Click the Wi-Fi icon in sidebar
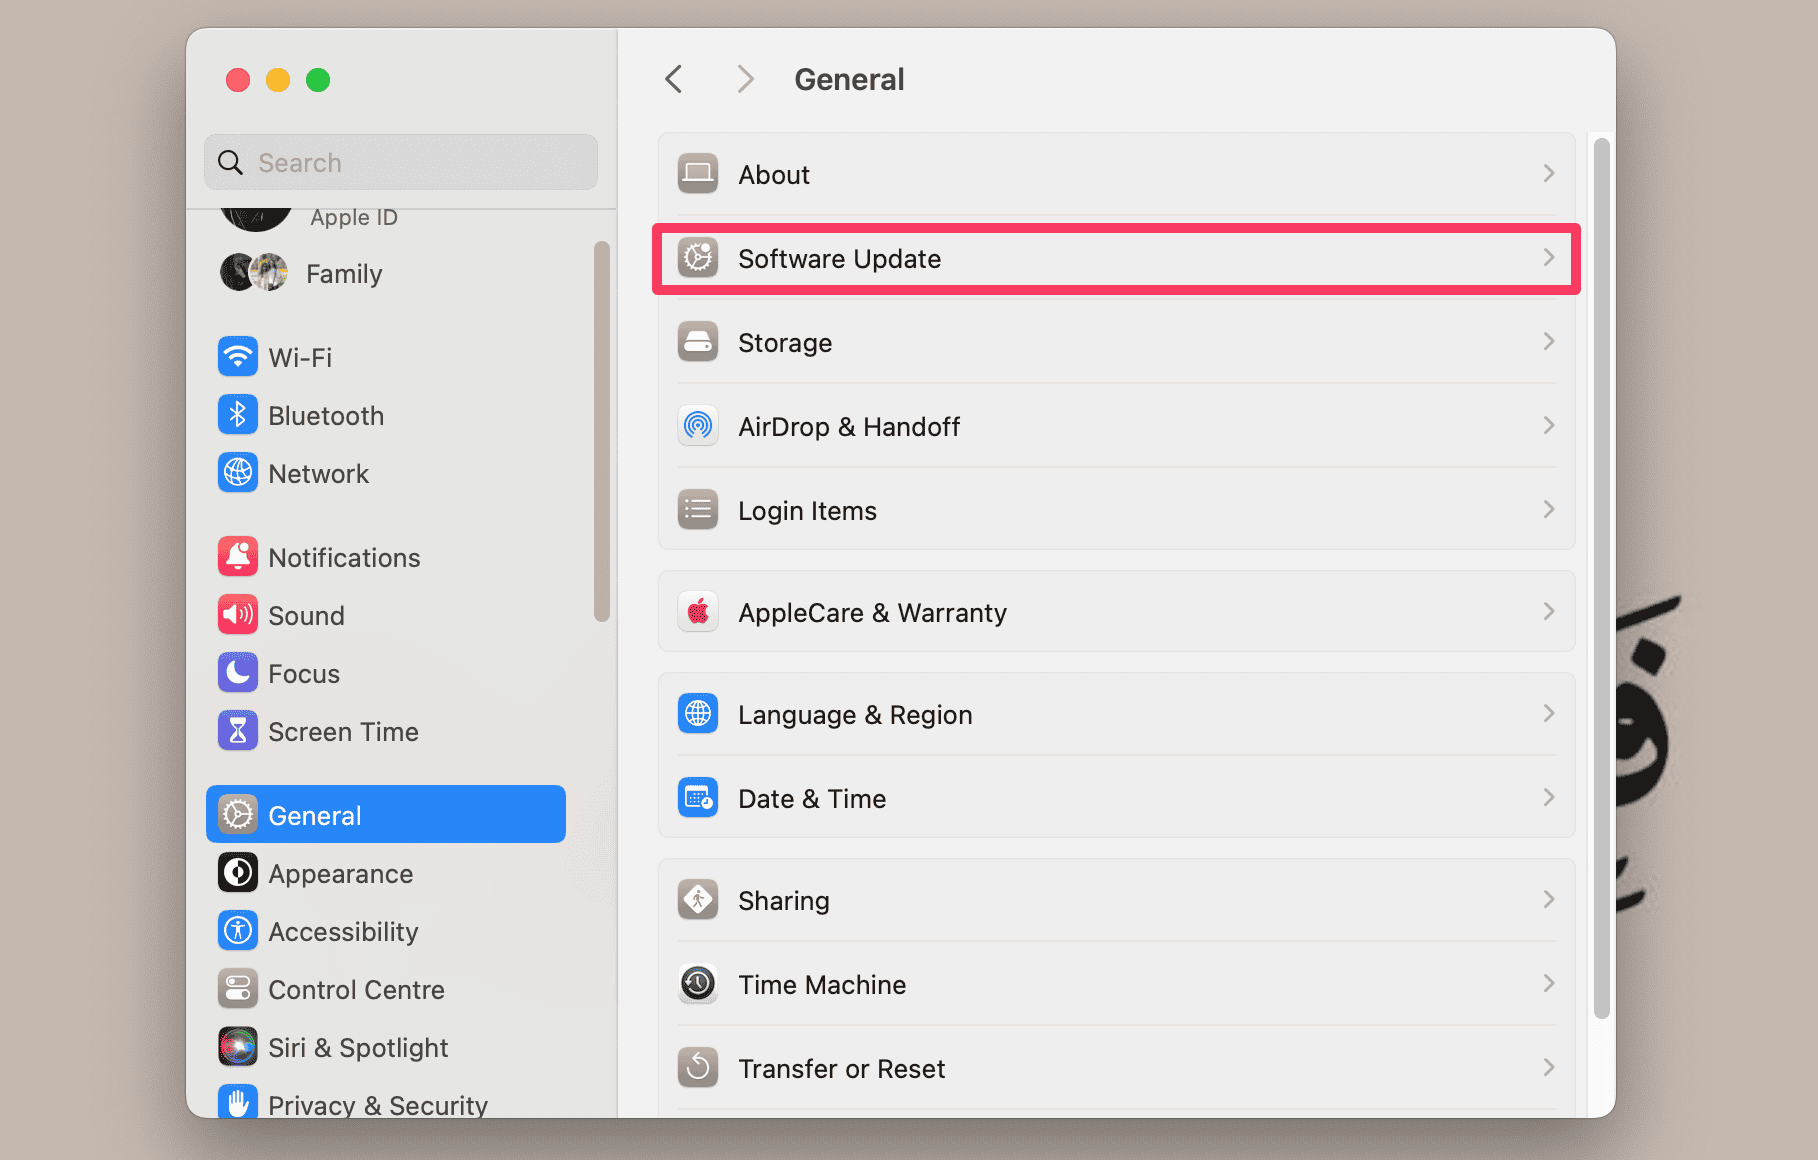Image resolution: width=1818 pixels, height=1160 pixels. tap(238, 357)
